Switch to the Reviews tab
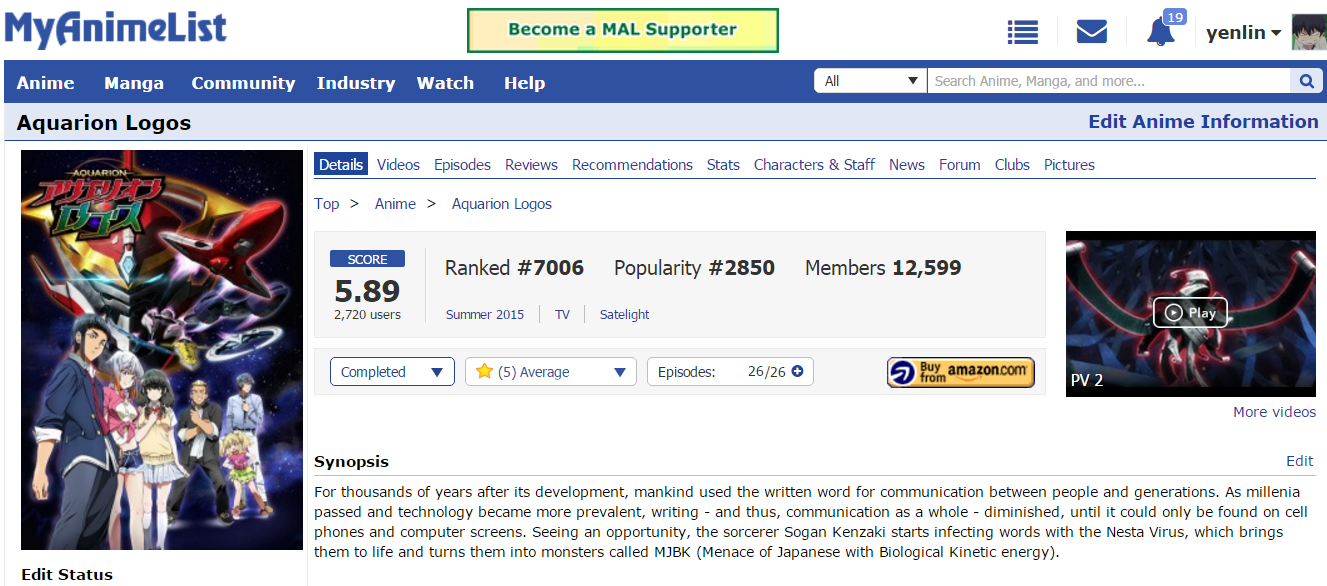Screen dimensions: 1327x586 point(531,165)
